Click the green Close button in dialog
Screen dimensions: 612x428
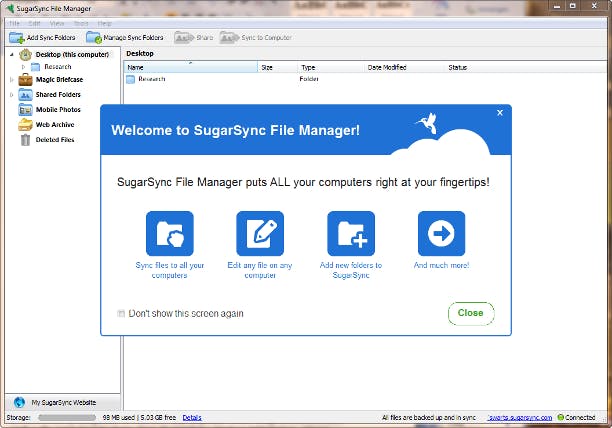pyautogui.click(x=471, y=313)
